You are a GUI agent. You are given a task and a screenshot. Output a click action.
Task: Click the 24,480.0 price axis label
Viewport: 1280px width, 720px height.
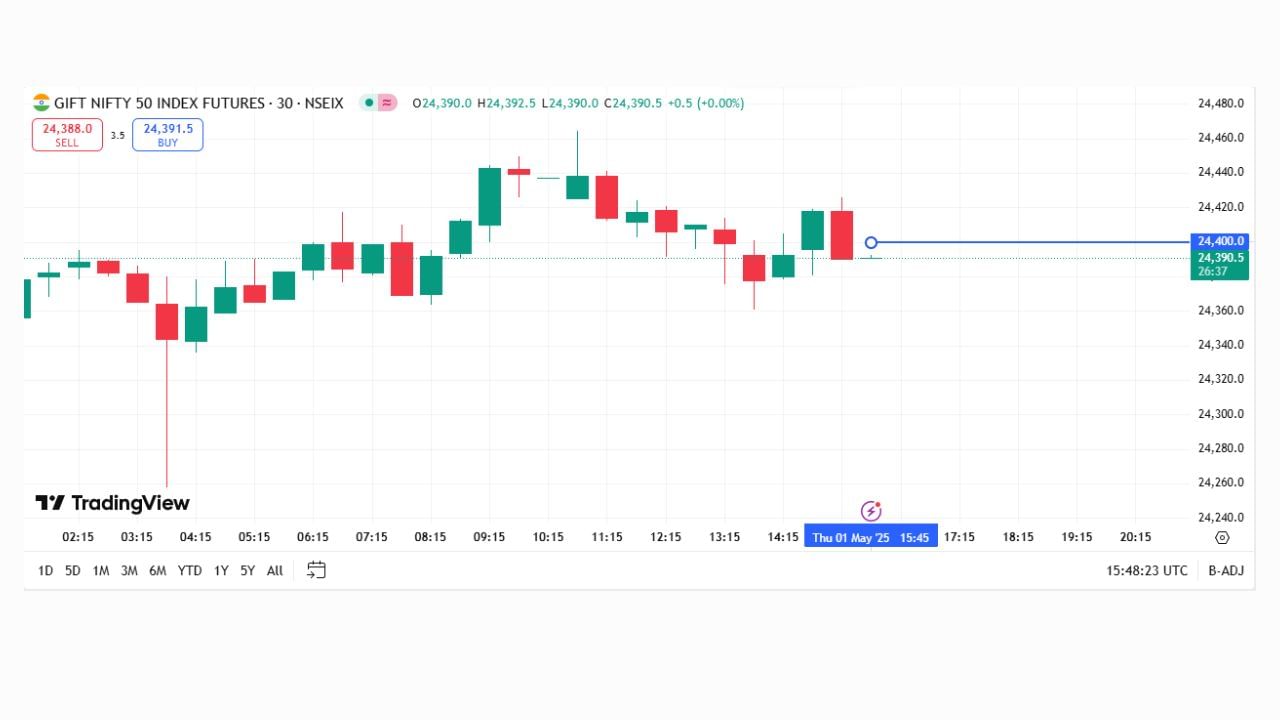(x=1220, y=103)
